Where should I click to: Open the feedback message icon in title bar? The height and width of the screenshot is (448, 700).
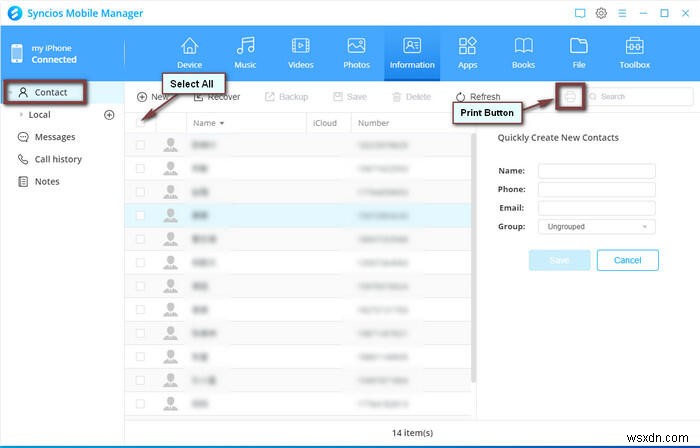(579, 13)
